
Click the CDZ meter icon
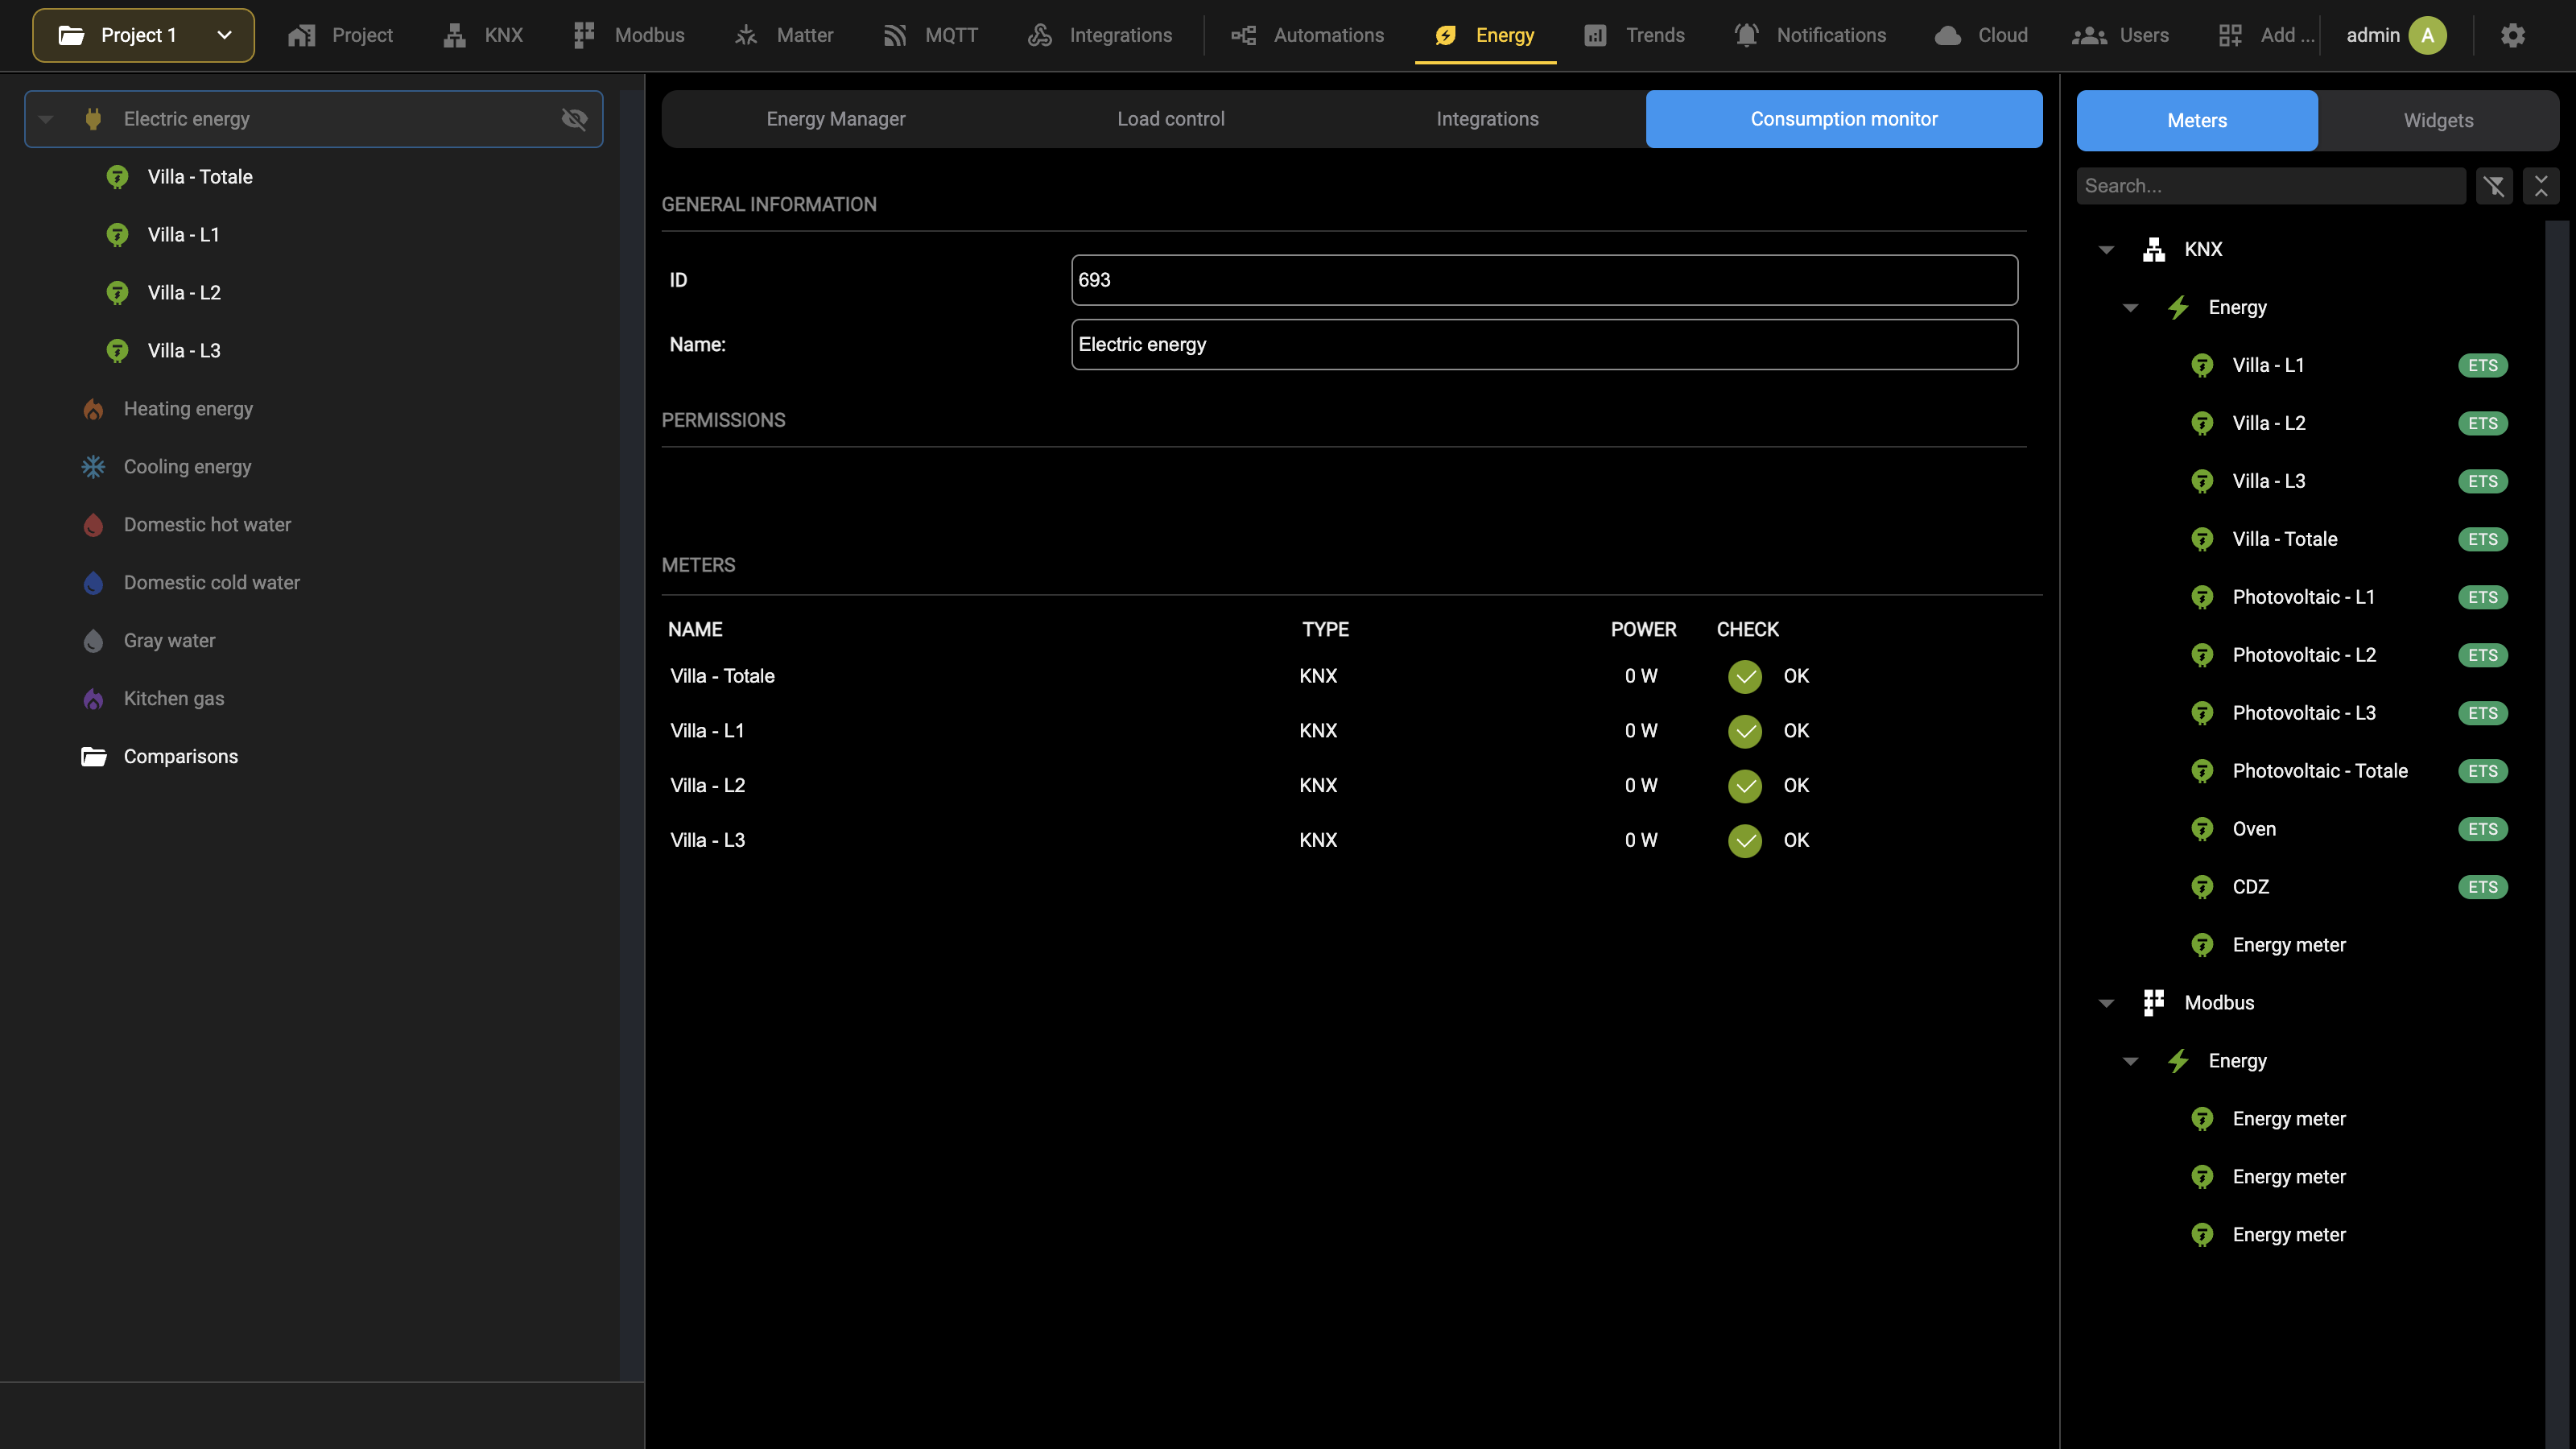[x=2202, y=887]
